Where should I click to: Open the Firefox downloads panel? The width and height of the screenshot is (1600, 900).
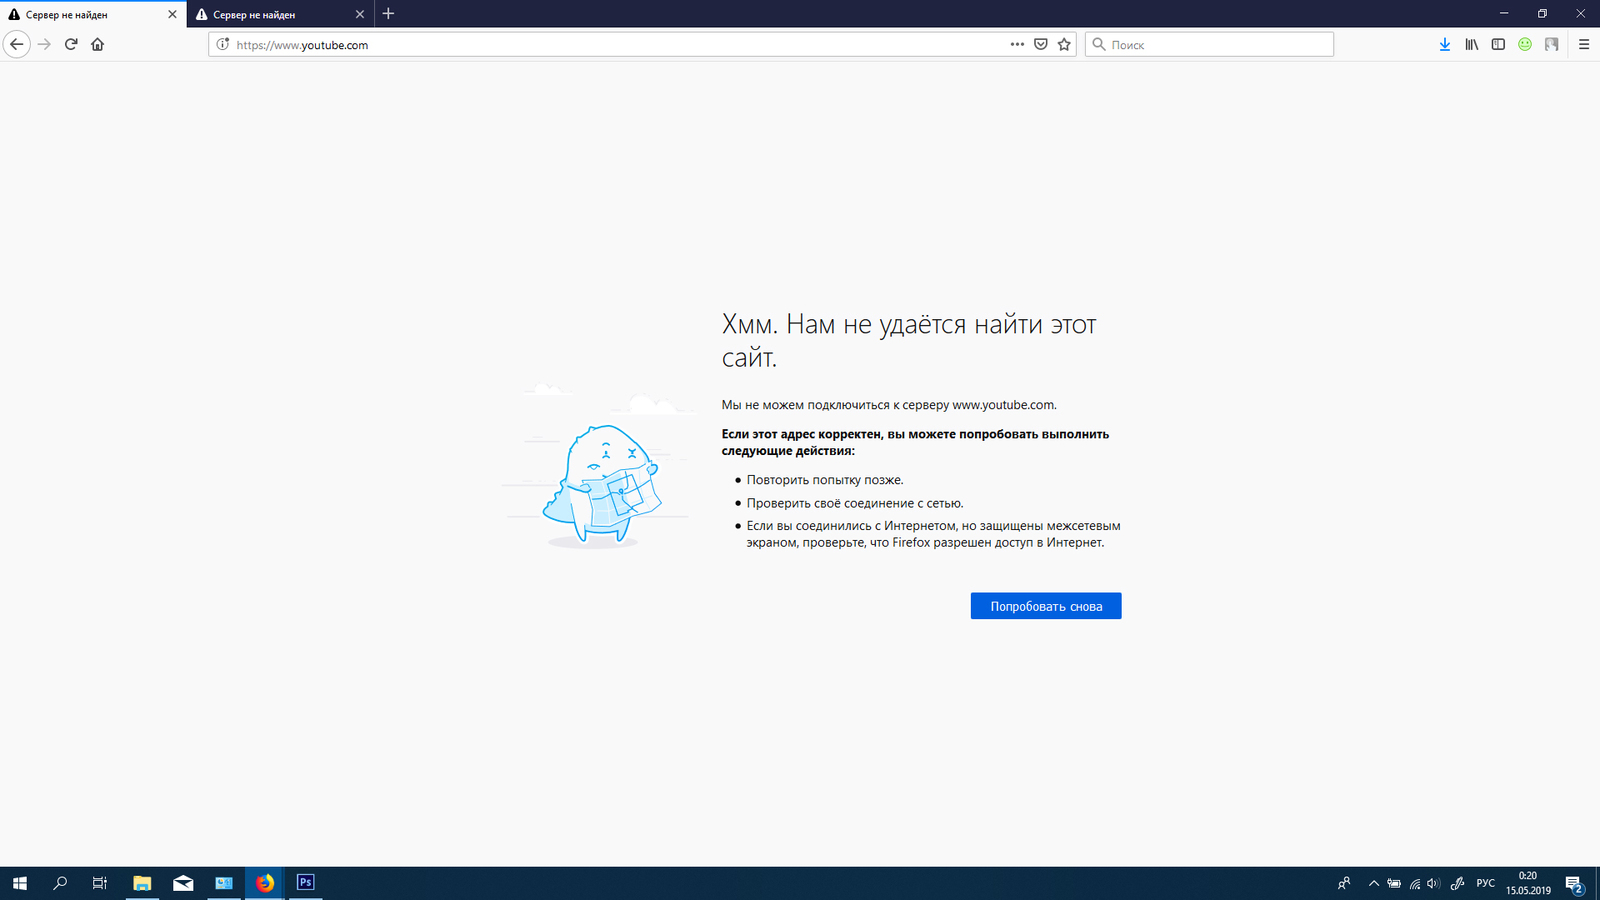pos(1445,44)
